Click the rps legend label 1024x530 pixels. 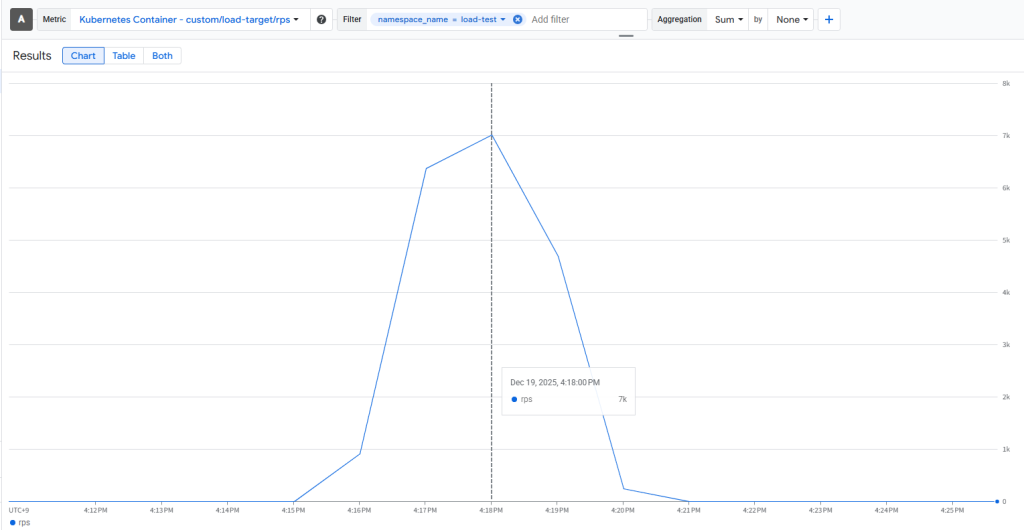tap(25, 522)
